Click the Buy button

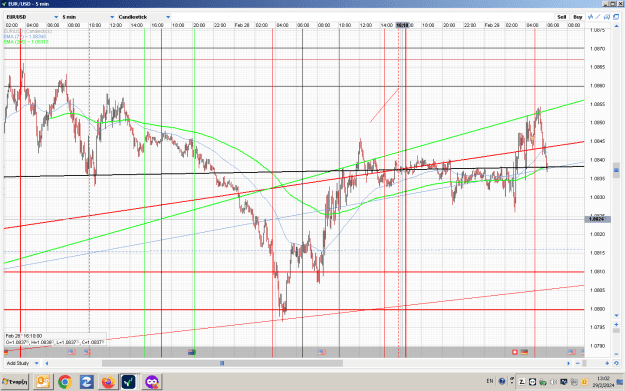click(x=578, y=17)
